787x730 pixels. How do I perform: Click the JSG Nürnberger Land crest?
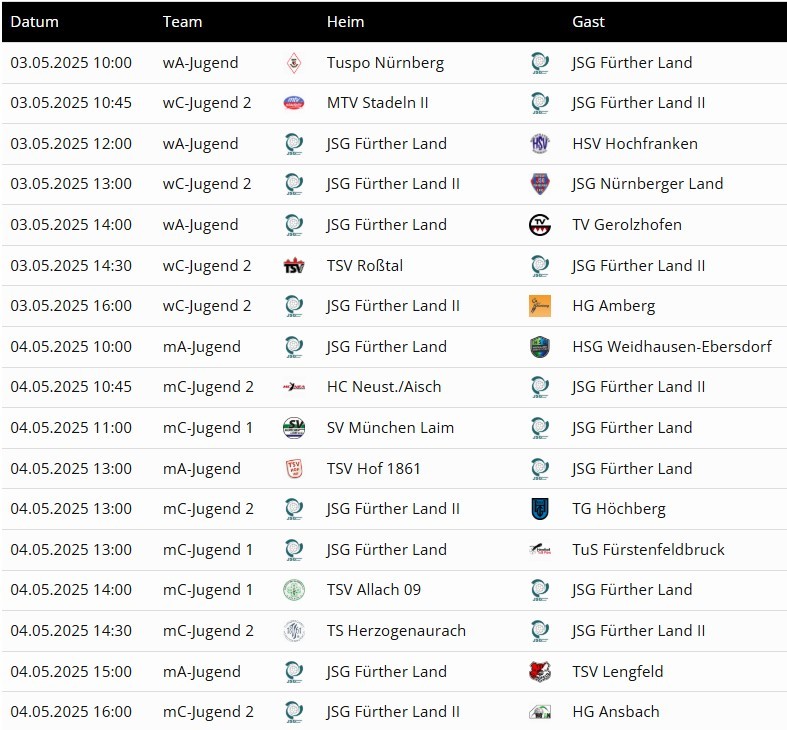[540, 184]
